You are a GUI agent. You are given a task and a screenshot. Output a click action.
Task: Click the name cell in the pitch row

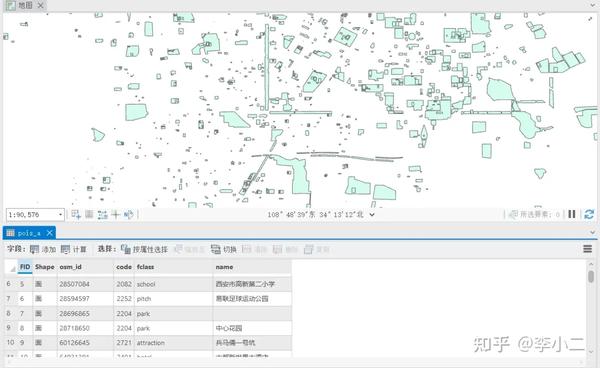(x=252, y=298)
